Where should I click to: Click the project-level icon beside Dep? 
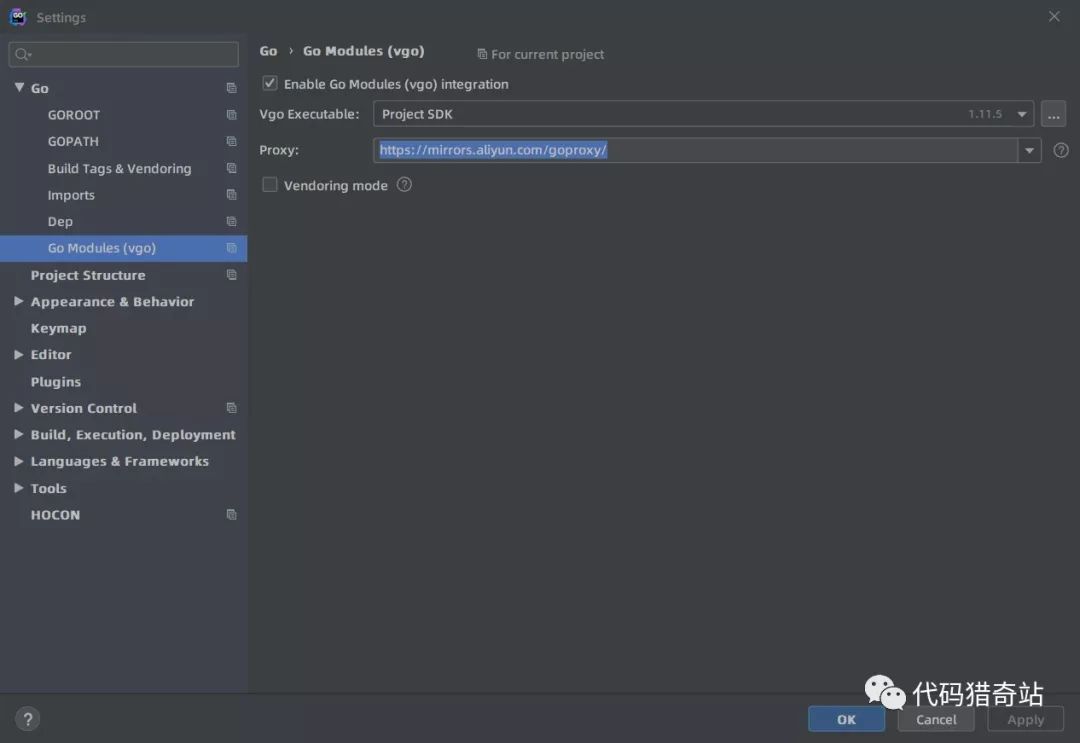coord(231,221)
